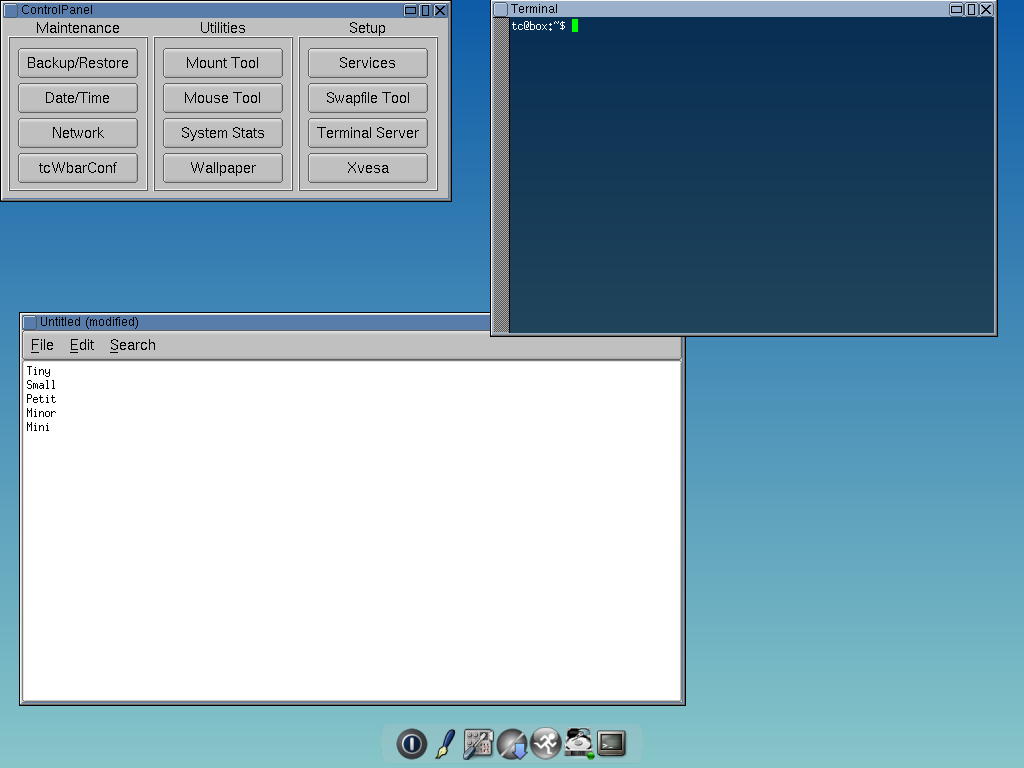
Task: Open the Search menu in editor
Action: pyautogui.click(x=133, y=345)
